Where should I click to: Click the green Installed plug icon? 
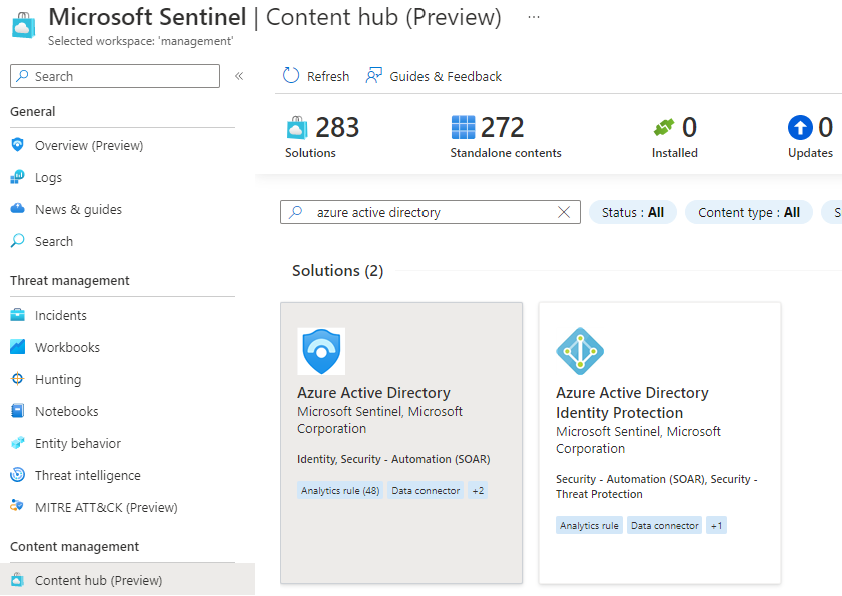pyautogui.click(x=664, y=128)
